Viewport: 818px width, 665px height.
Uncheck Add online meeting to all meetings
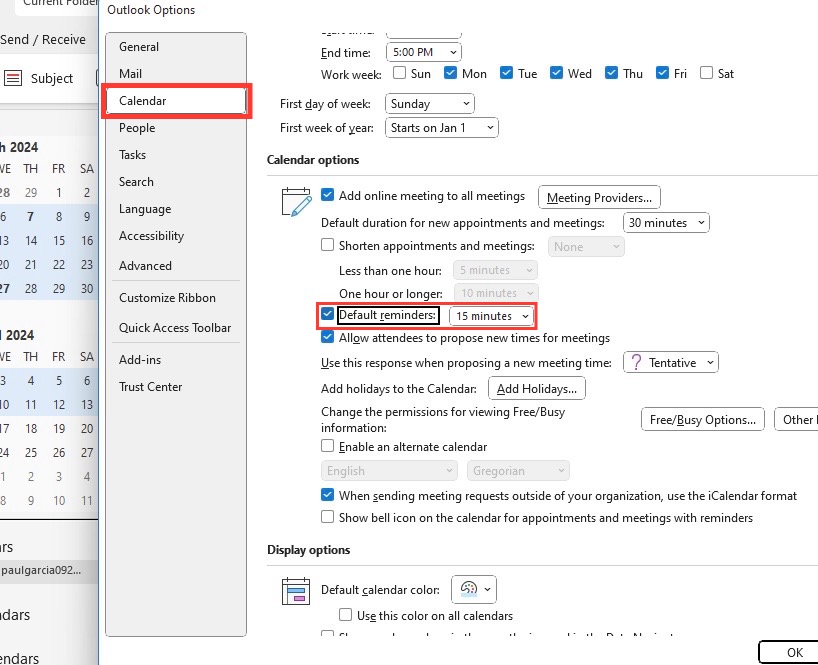click(x=327, y=195)
